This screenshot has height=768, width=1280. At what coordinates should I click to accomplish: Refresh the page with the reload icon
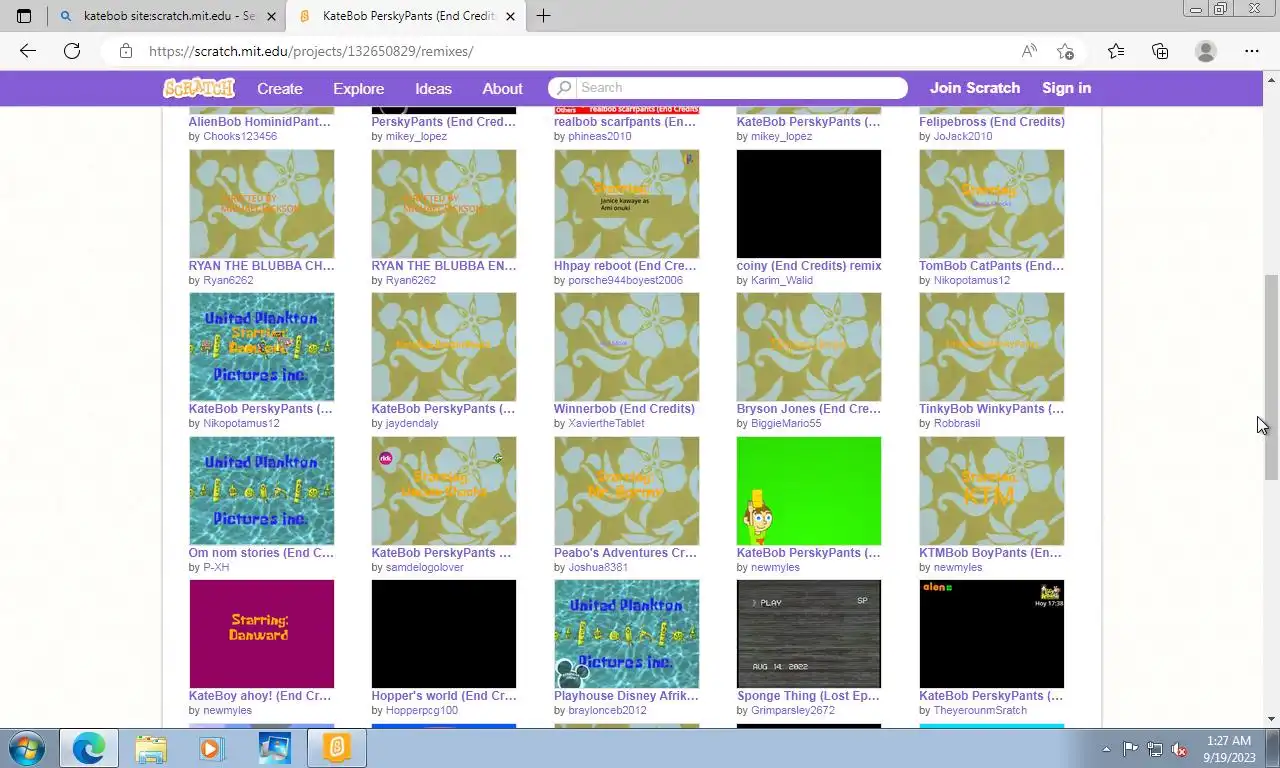pyautogui.click(x=72, y=51)
